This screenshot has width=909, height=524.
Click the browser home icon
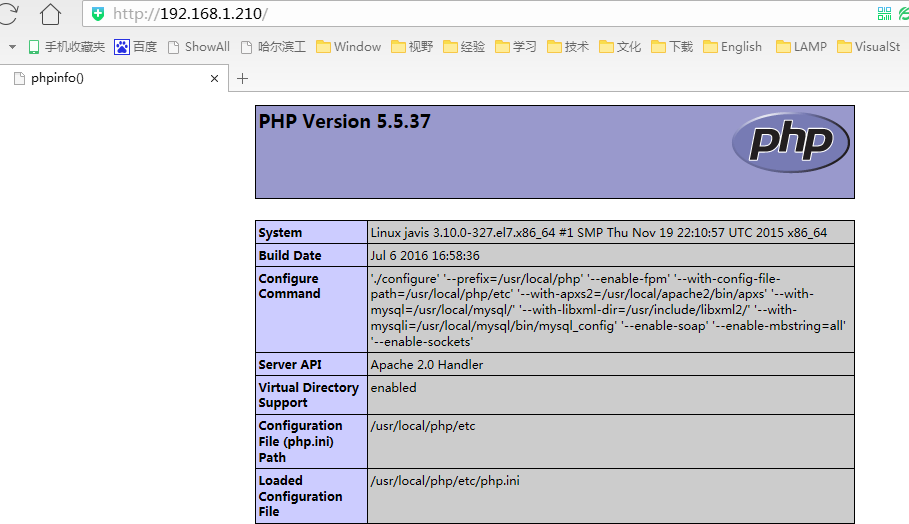(50, 14)
